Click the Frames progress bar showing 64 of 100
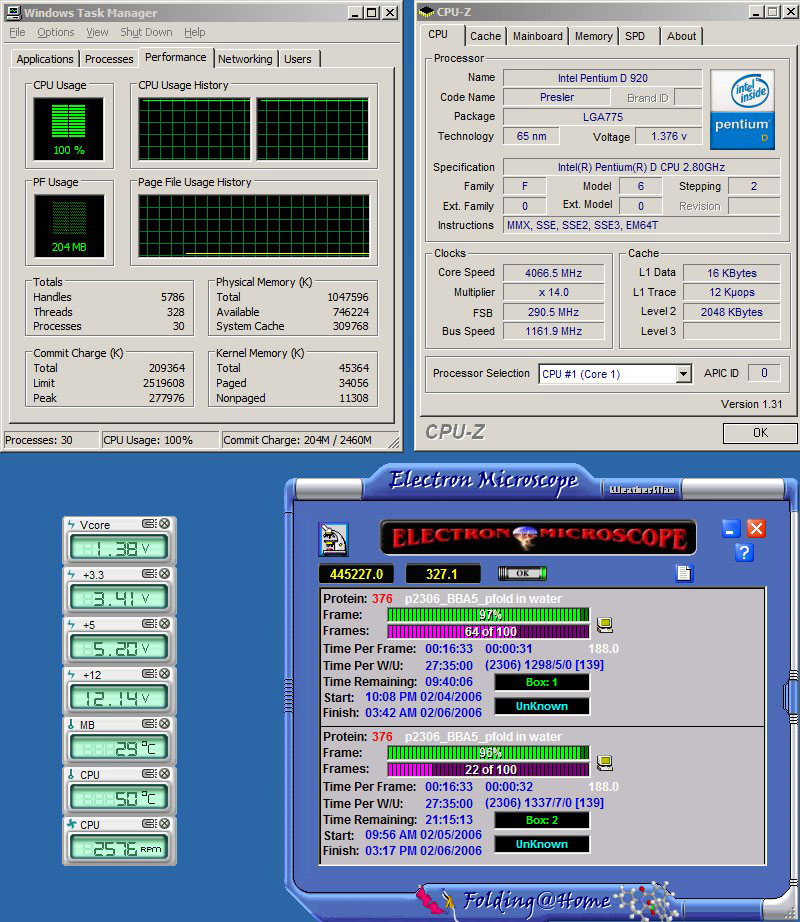This screenshot has height=922, width=800. [488, 632]
